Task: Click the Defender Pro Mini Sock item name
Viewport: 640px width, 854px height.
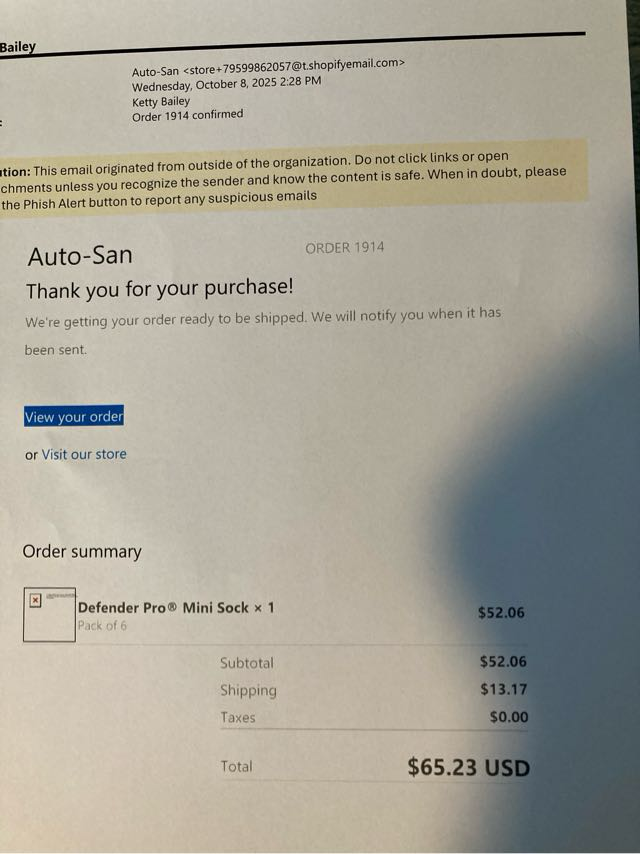Action: click(176, 608)
